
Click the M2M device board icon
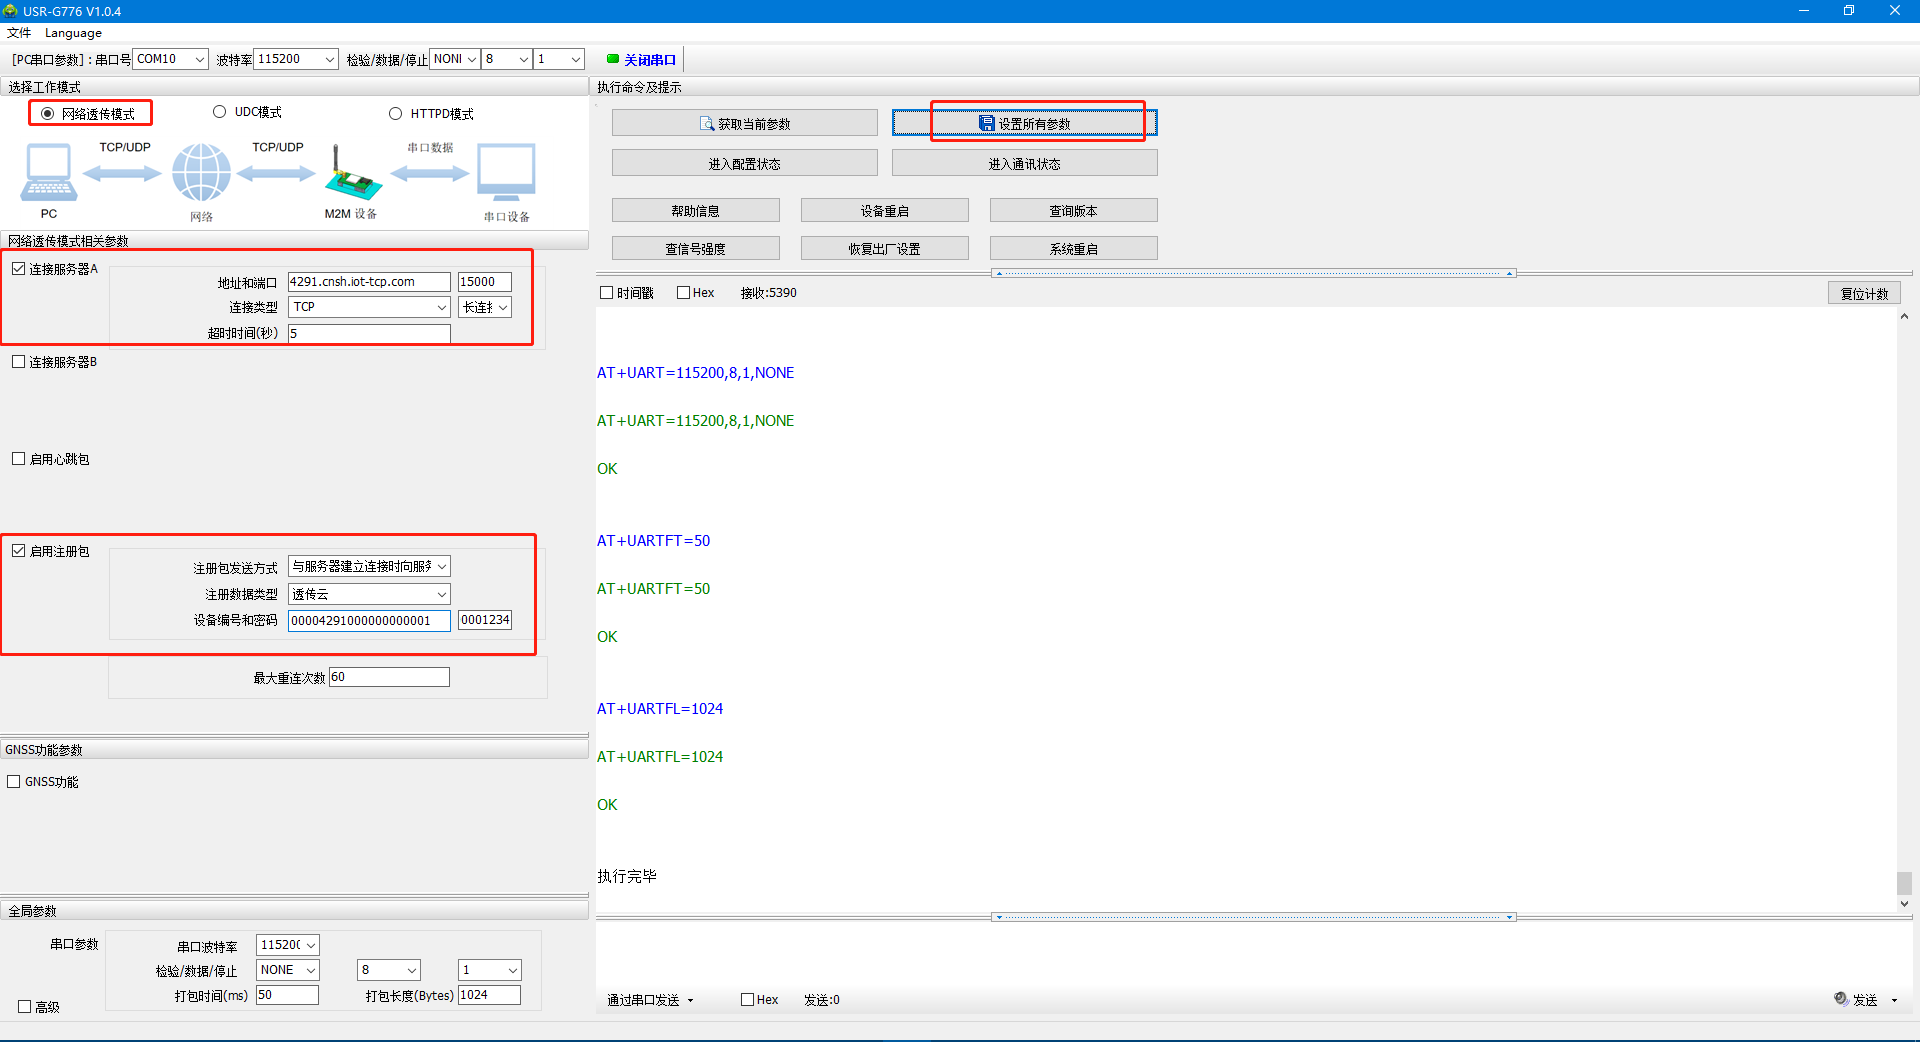pos(352,178)
